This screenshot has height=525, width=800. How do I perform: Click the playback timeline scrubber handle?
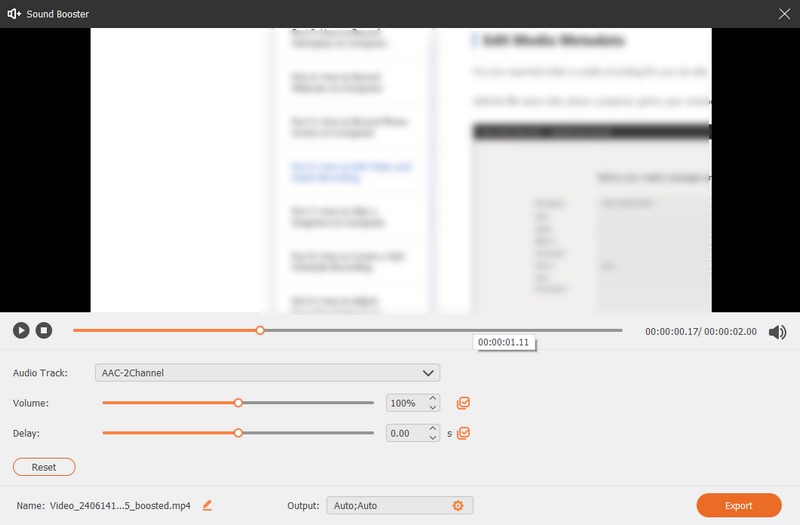260,330
